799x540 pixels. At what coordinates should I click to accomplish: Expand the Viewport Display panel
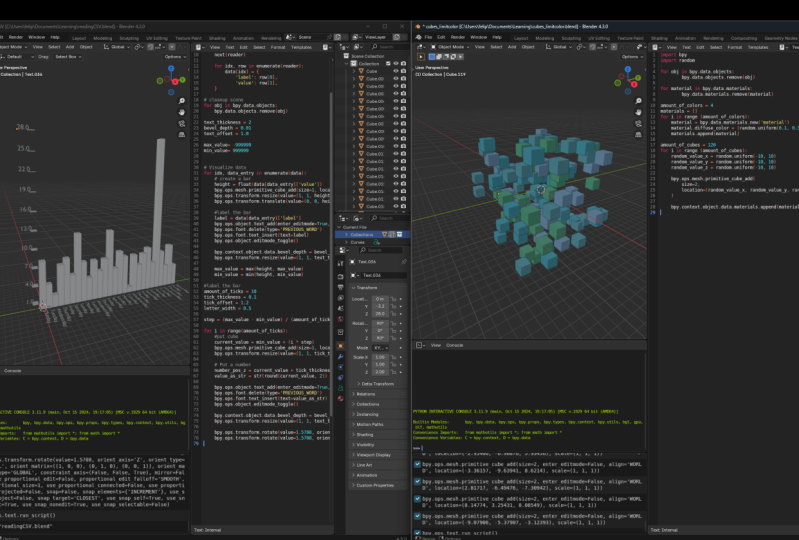click(379, 454)
